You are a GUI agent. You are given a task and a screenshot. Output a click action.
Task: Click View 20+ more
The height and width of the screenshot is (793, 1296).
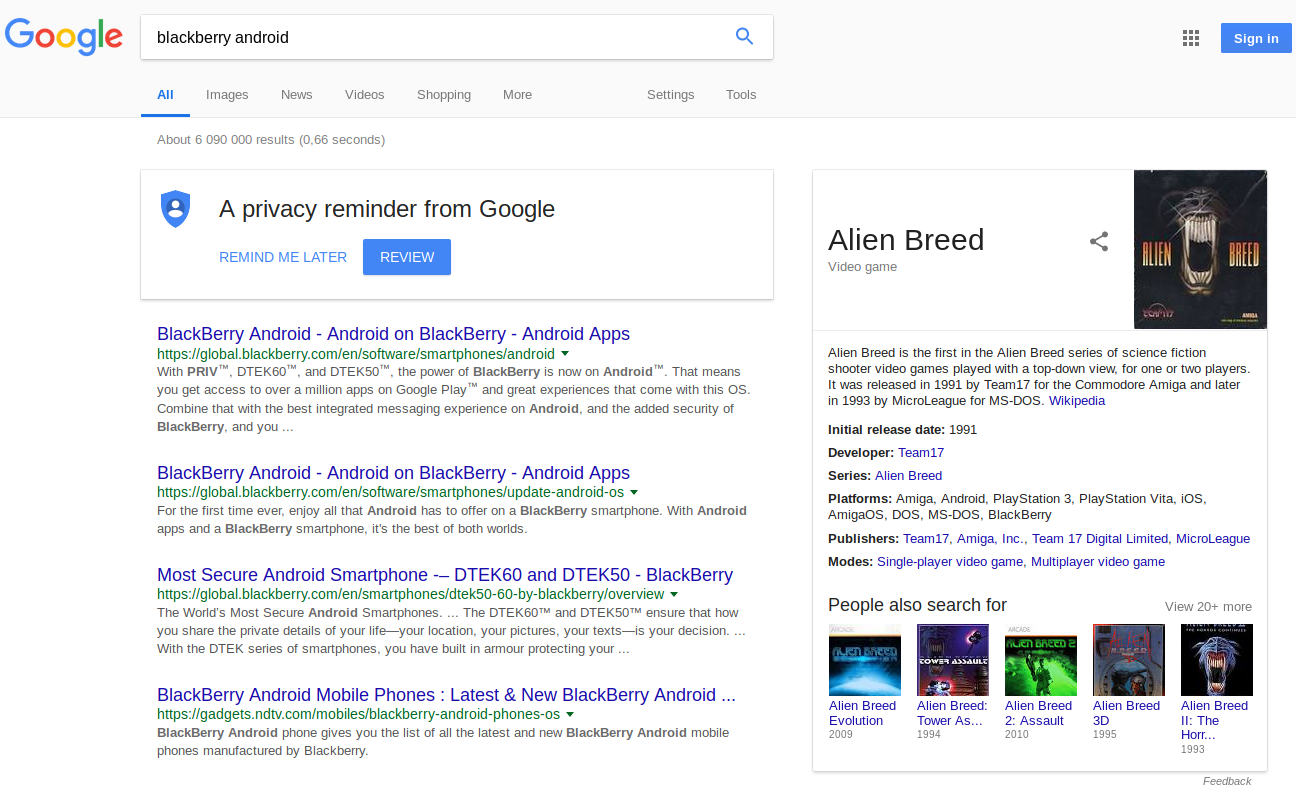(x=1208, y=607)
